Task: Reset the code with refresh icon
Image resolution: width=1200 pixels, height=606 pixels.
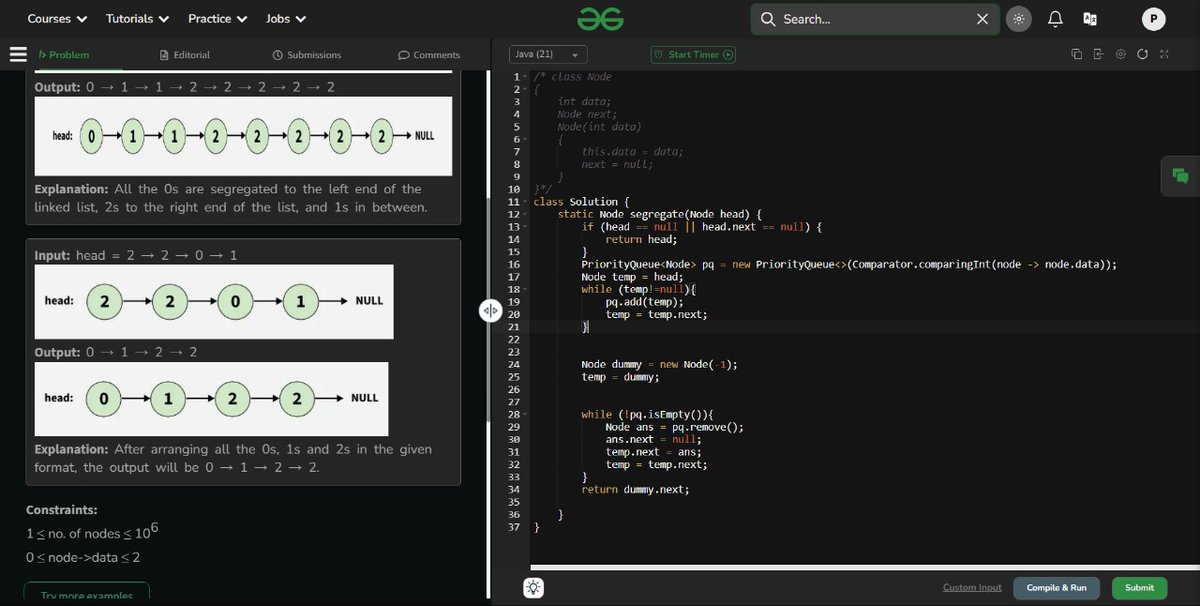Action: (x=1142, y=54)
